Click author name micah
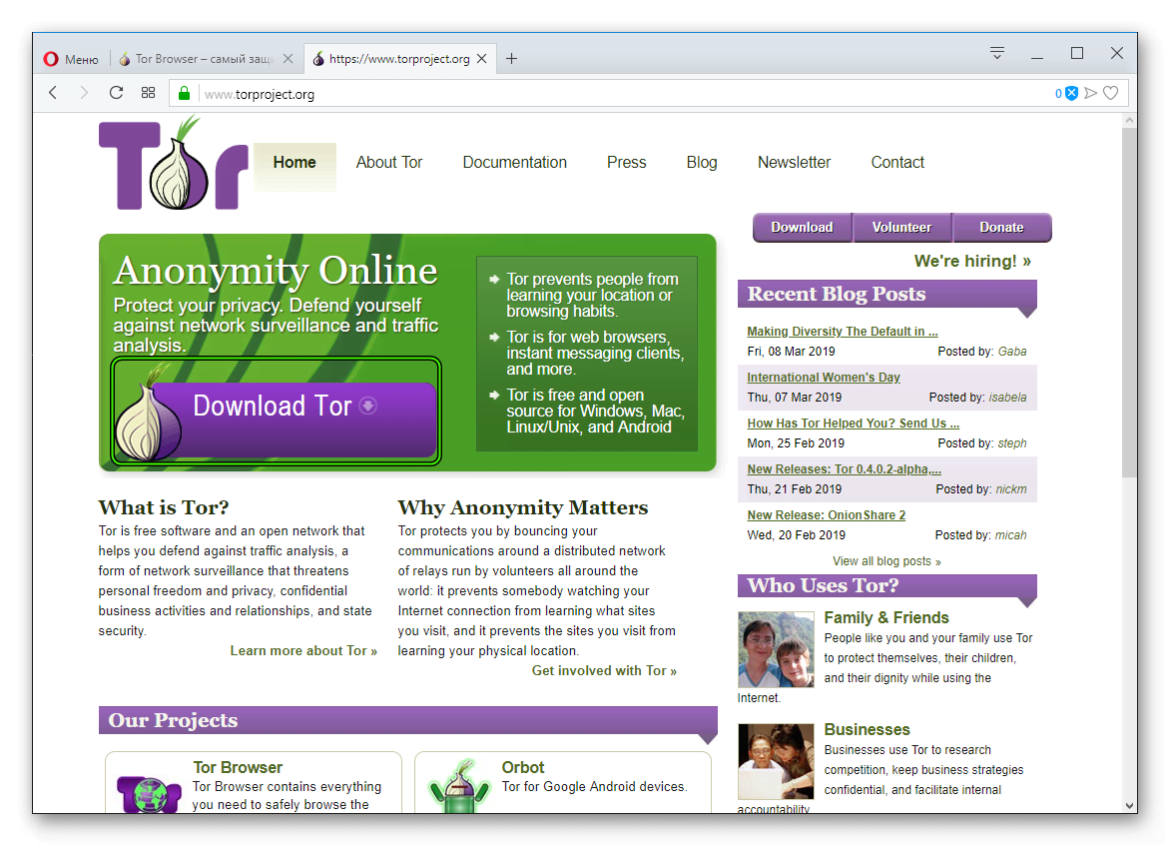Screen dimensions: 1170x846 click(1010, 536)
